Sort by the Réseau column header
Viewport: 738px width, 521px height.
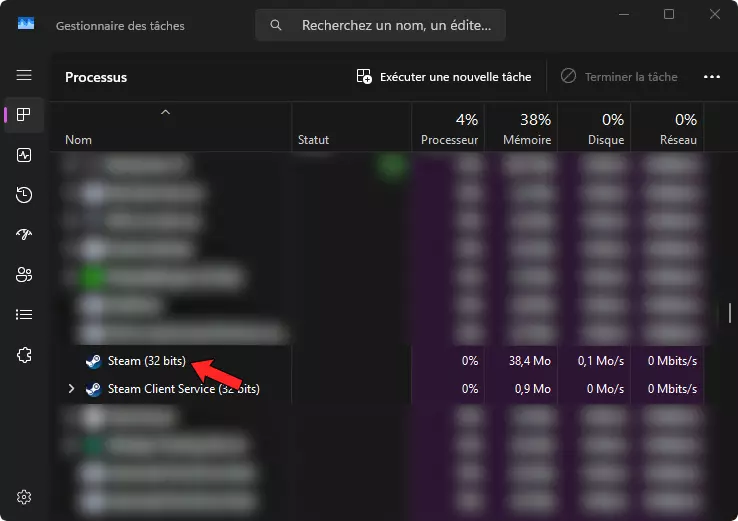coord(667,127)
